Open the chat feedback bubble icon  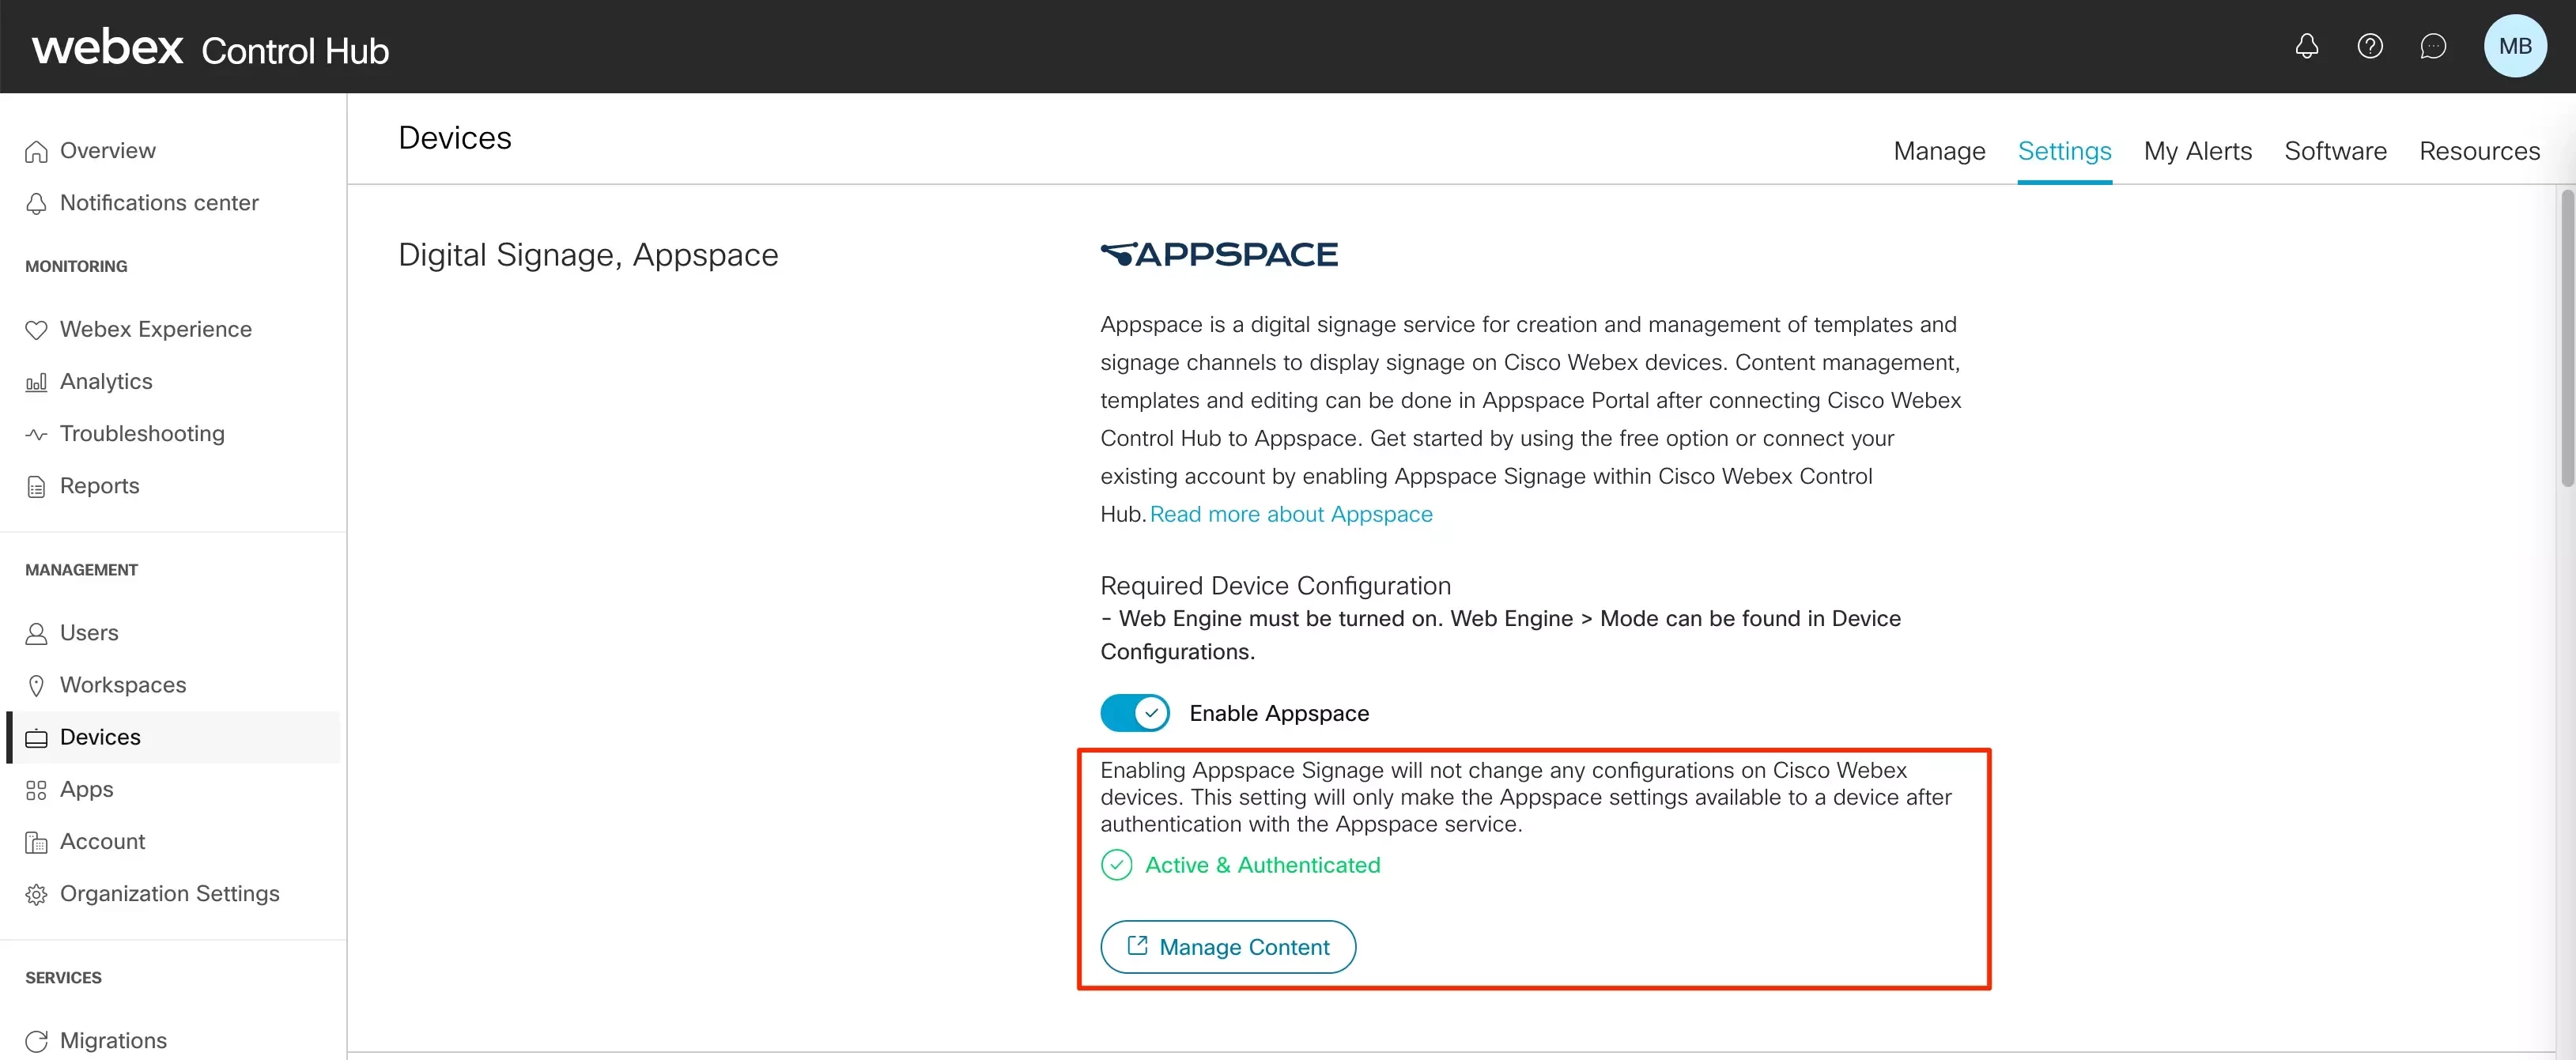tap(2432, 46)
